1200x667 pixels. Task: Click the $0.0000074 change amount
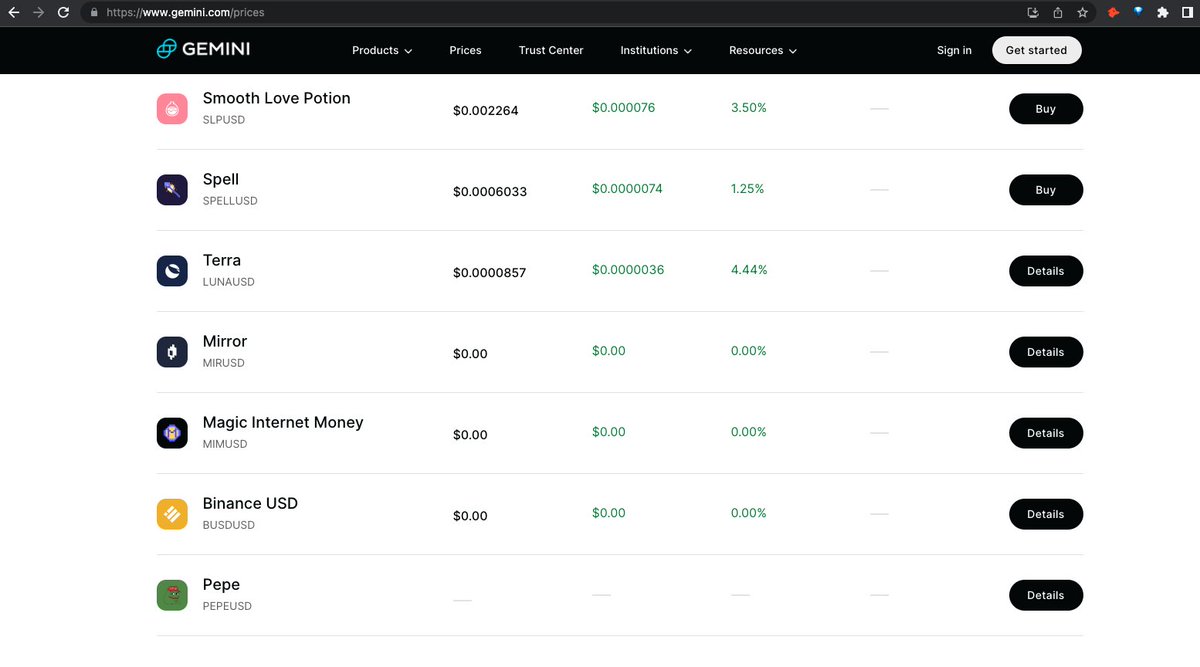click(x=627, y=188)
